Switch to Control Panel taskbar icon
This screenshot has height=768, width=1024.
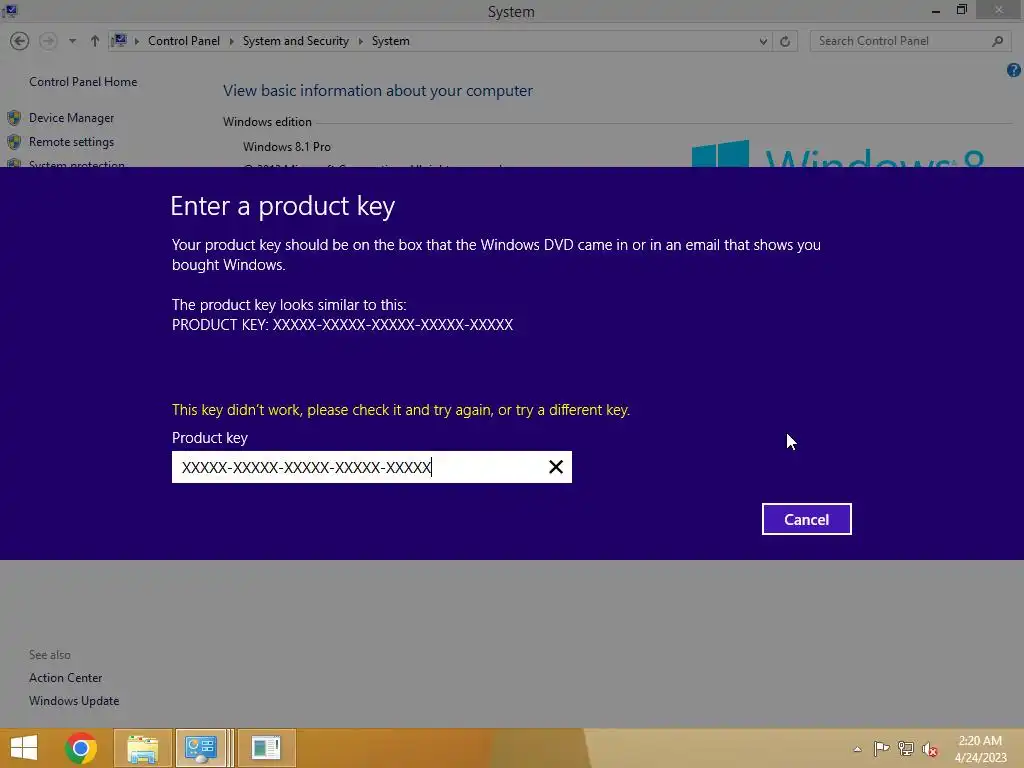point(200,748)
